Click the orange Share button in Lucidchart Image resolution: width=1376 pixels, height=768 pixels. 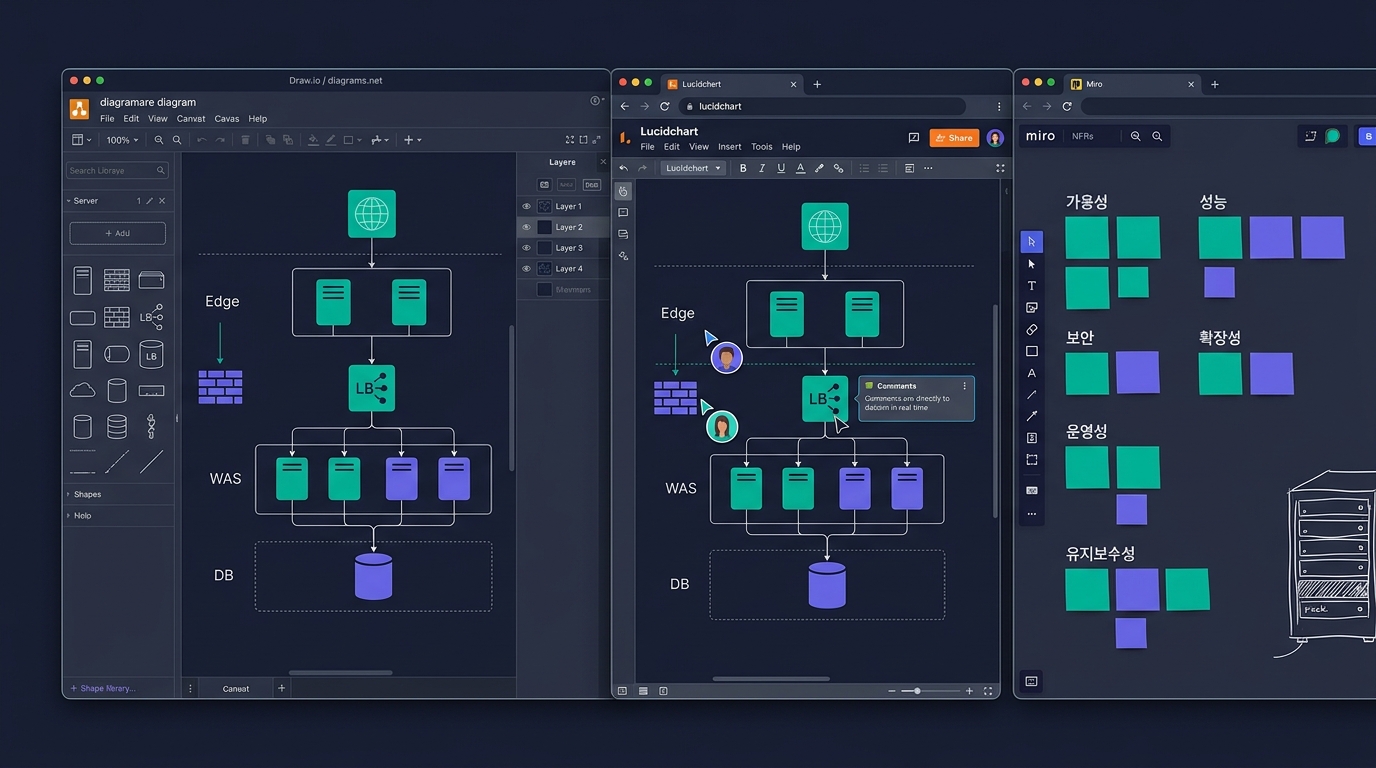click(954, 138)
